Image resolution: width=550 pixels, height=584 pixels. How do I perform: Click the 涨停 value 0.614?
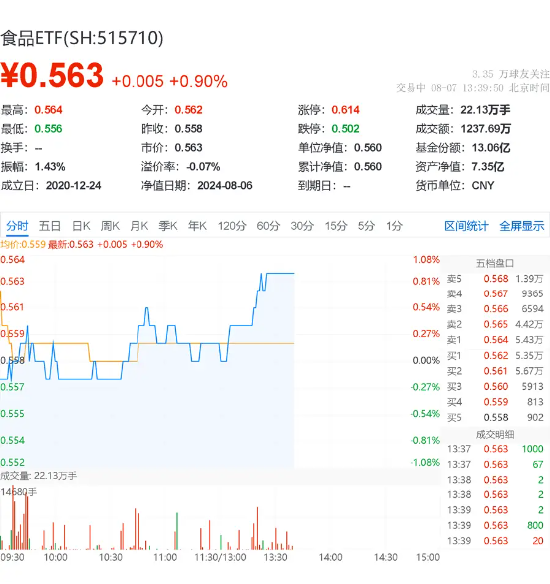(346, 110)
